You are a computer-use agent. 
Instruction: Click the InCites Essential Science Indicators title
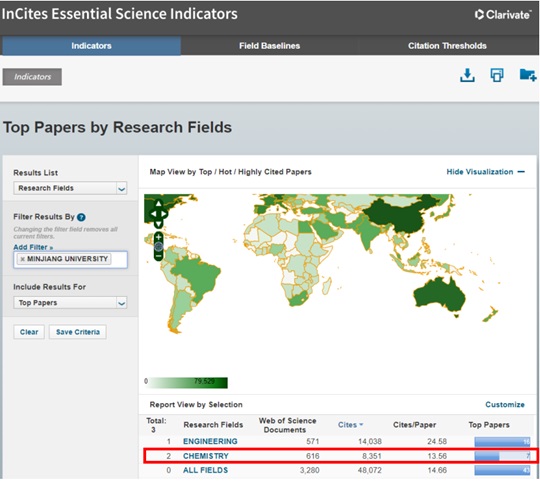click(120, 14)
